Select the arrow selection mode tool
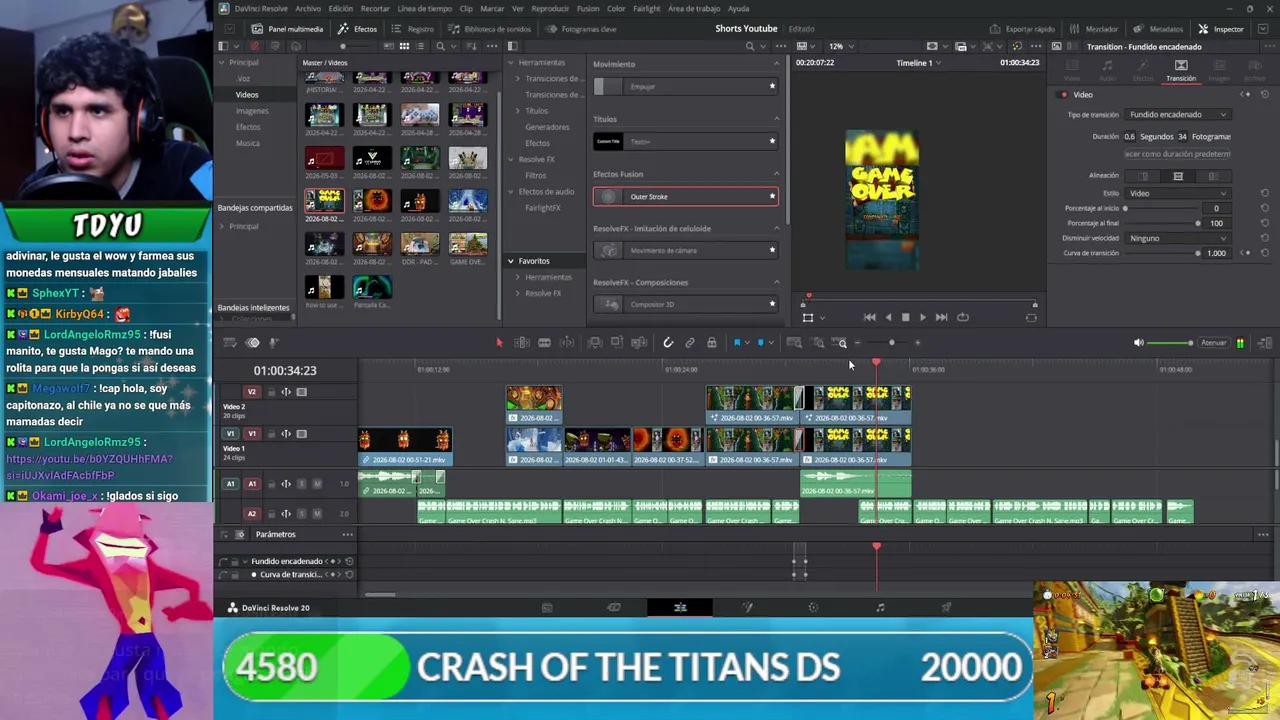1280x720 pixels. coord(499,343)
